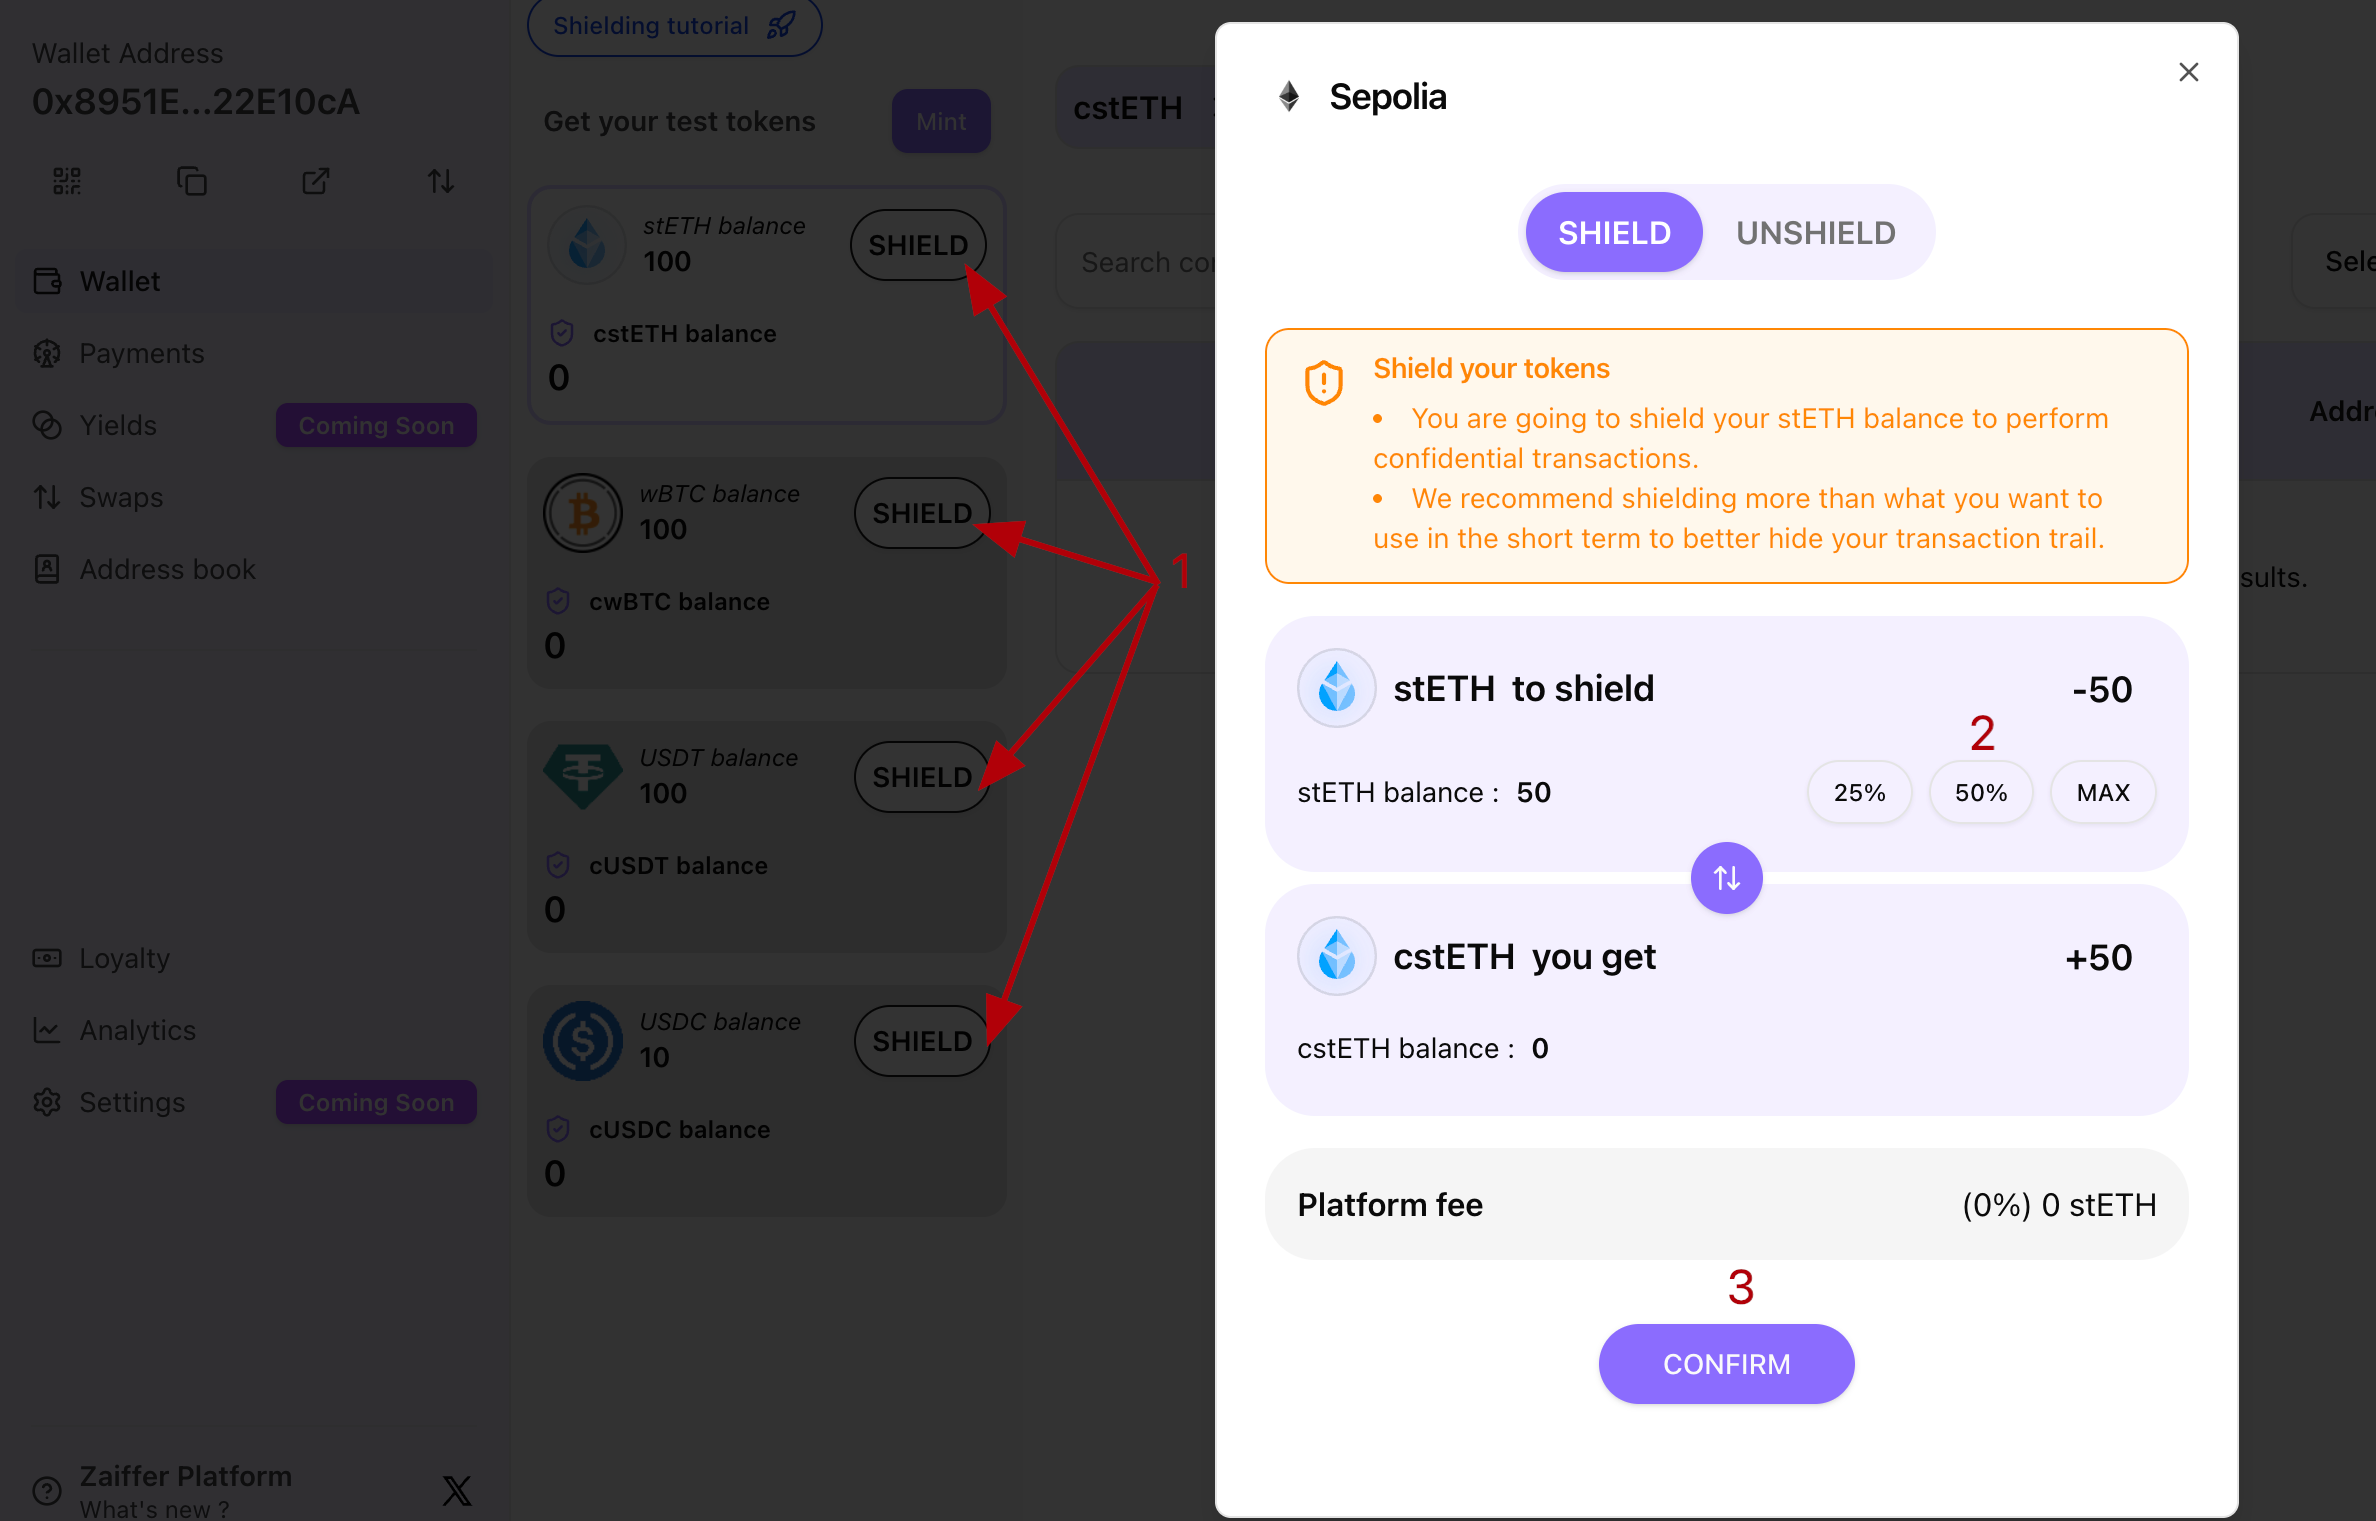Click the transfer arrows icon under wallet address
Viewport: 2376px width, 1521px height.
coord(441,181)
